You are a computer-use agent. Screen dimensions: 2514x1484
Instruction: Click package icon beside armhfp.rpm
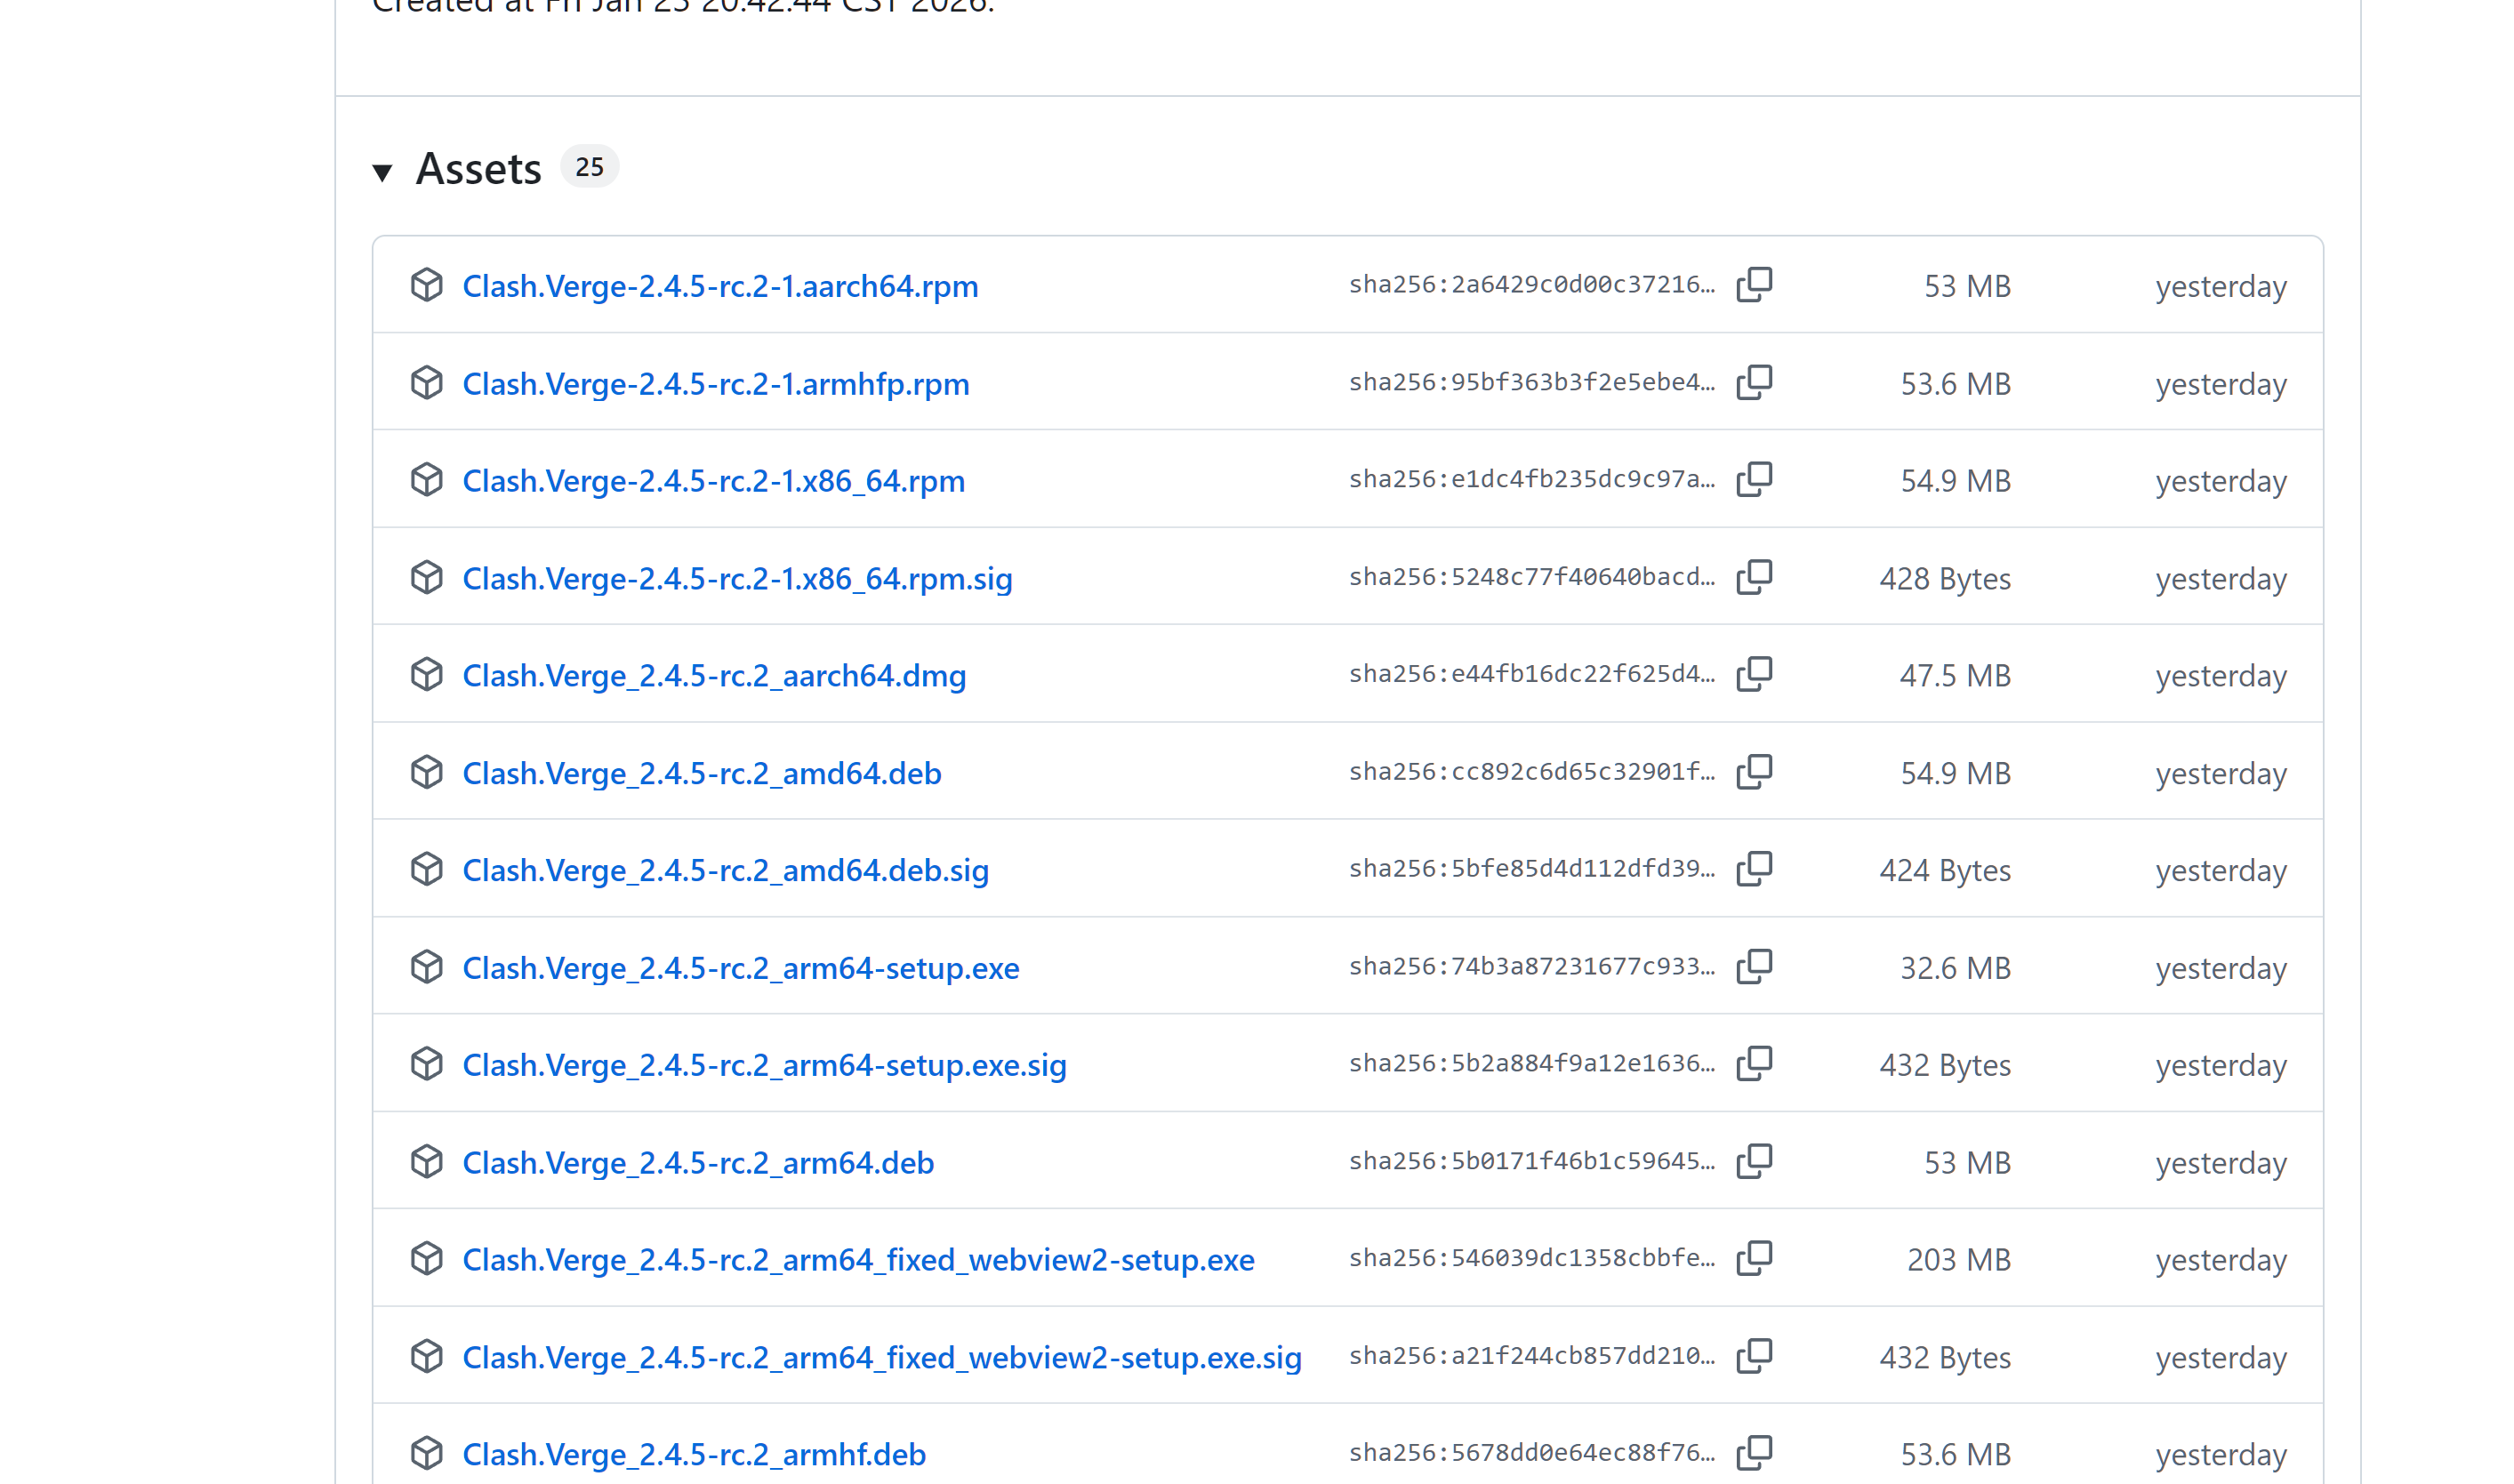[x=427, y=383]
